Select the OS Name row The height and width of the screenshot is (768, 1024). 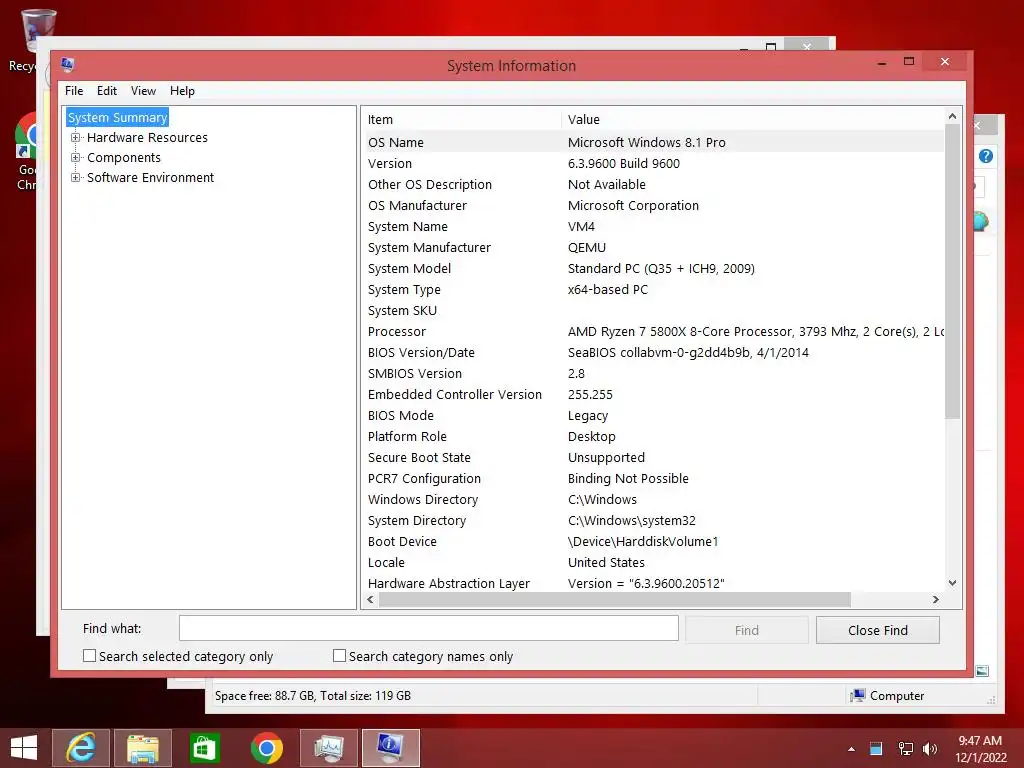point(653,142)
